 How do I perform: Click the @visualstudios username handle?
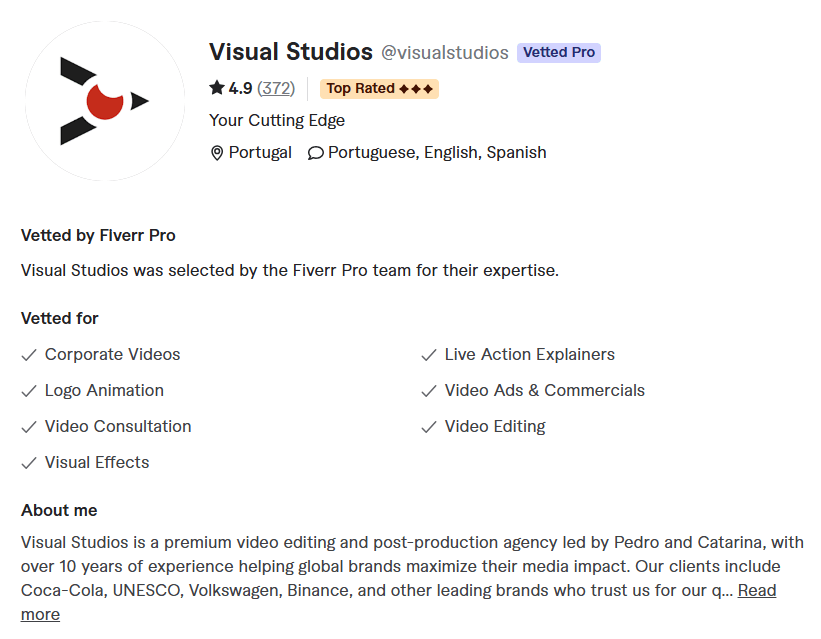coord(445,53)
